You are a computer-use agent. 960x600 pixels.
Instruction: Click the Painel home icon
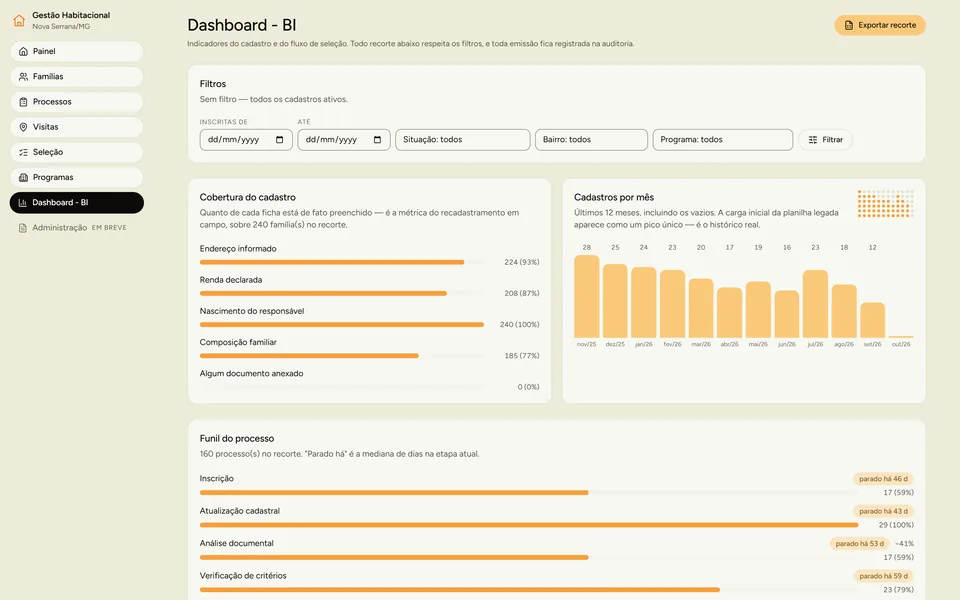(x=23, y=51)
